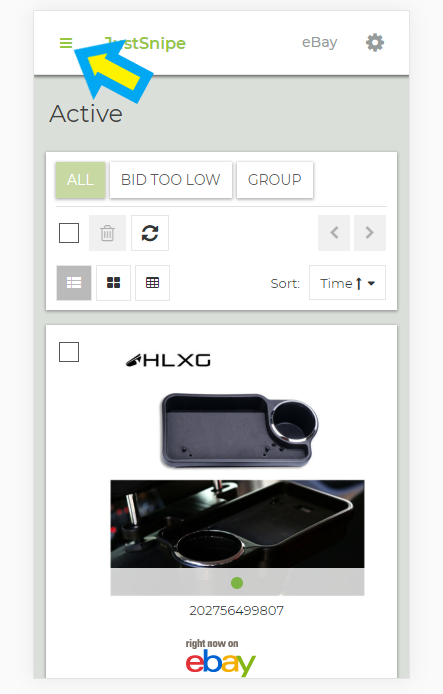Switch to table view layout
The image size is (443, 694).
click(152, 283)
